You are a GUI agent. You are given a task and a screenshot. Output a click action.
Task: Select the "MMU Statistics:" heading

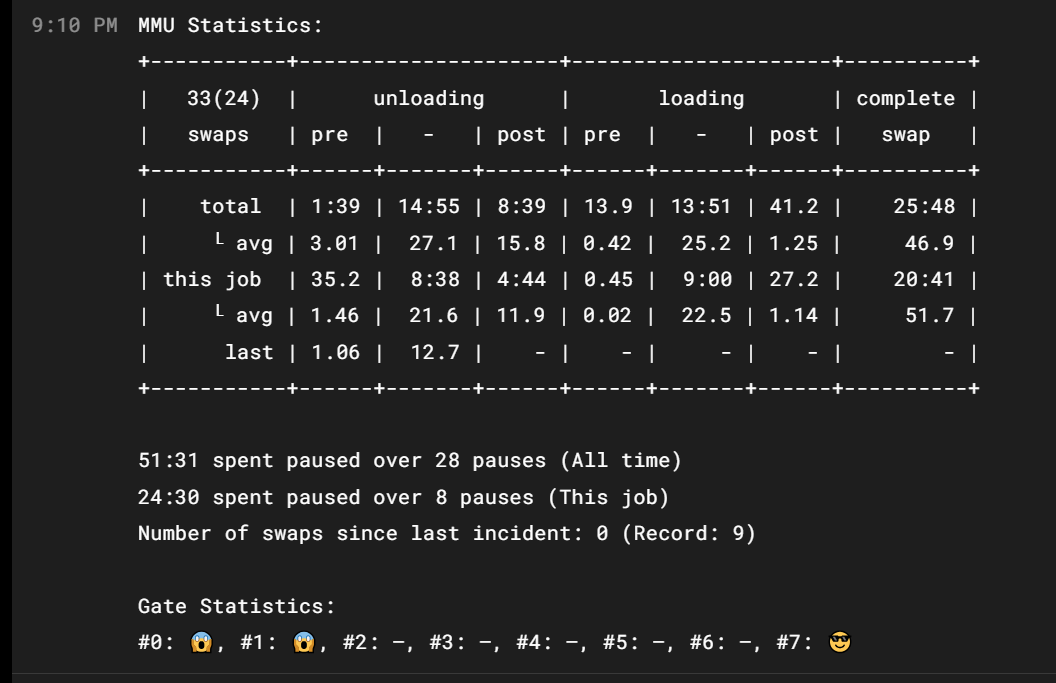(x=231, y=26)
